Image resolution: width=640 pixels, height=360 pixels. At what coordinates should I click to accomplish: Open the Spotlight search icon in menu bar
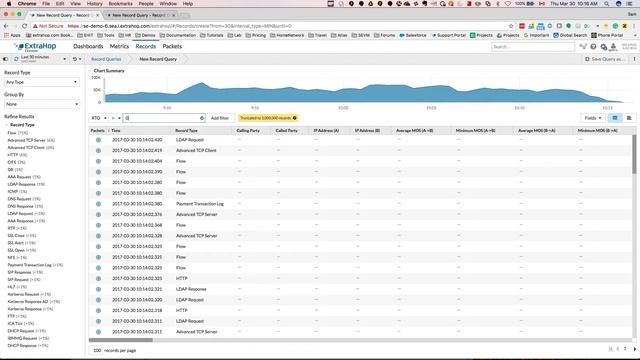point(607,4)
